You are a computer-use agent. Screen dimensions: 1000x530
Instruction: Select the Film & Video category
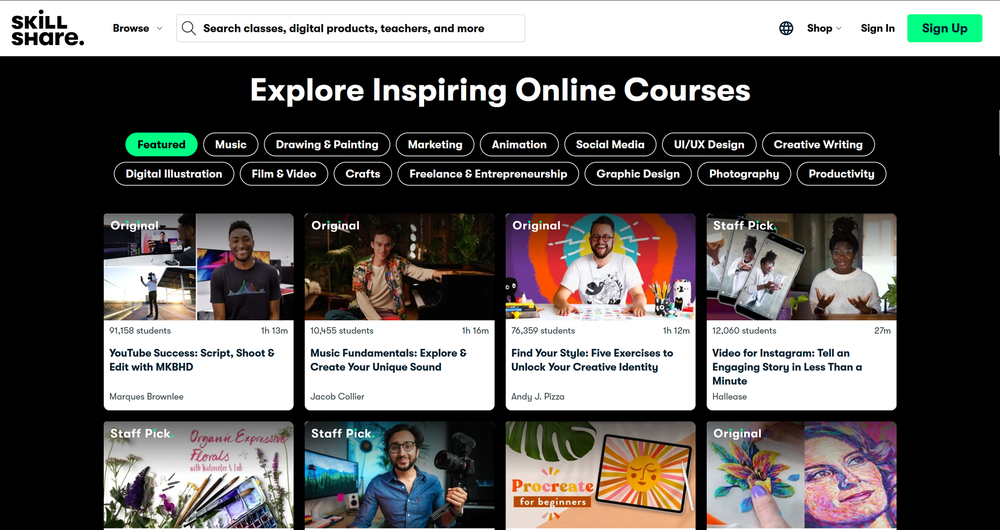(284, 174)
